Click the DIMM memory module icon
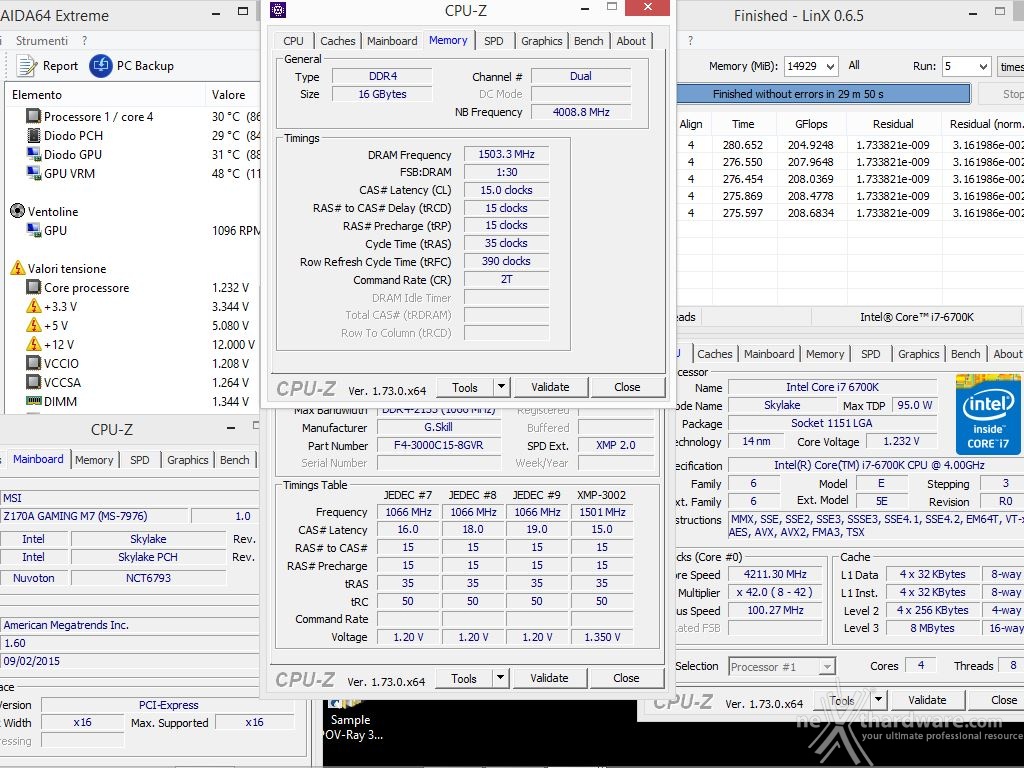Screen dimensions: 1024x768 33,401
